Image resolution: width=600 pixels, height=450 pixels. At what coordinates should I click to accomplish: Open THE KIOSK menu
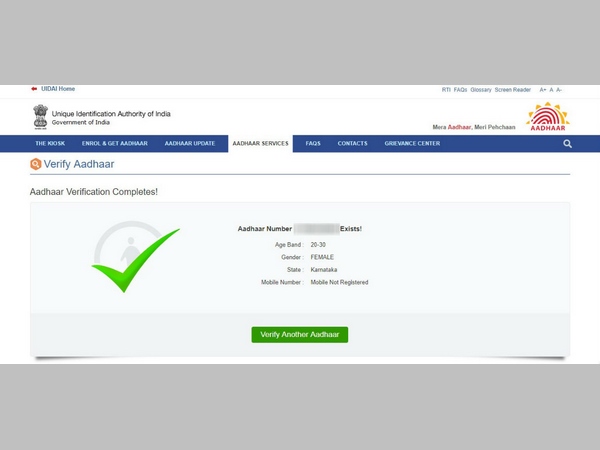click(x=49, y=144)
